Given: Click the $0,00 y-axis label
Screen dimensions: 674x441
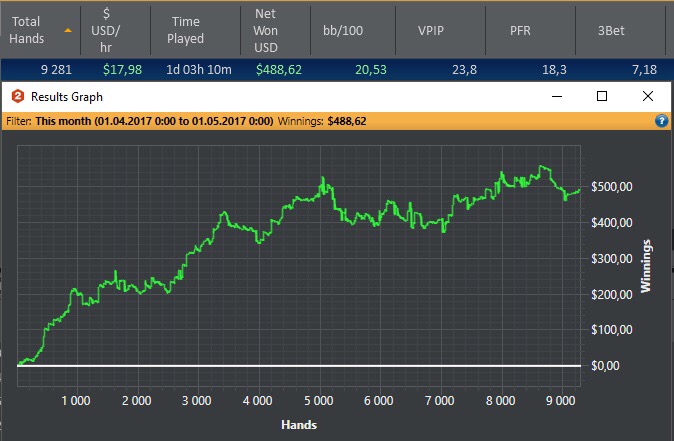Looking at the screenshot, I should pyautogui.click(x=605, y=366).
